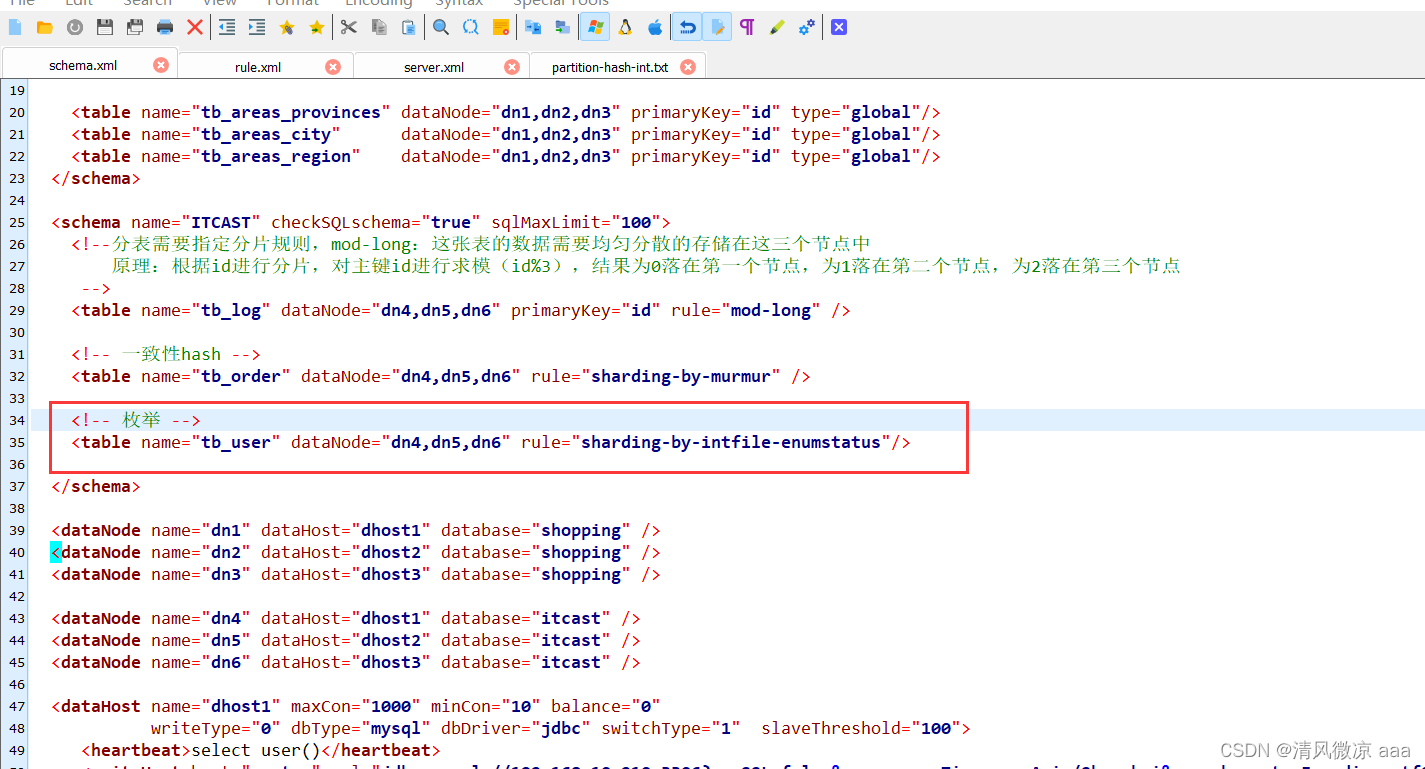Click the slaveThreshold "100" value
This screenshot has width=1425, height=769.
click(x=936, y=728)
